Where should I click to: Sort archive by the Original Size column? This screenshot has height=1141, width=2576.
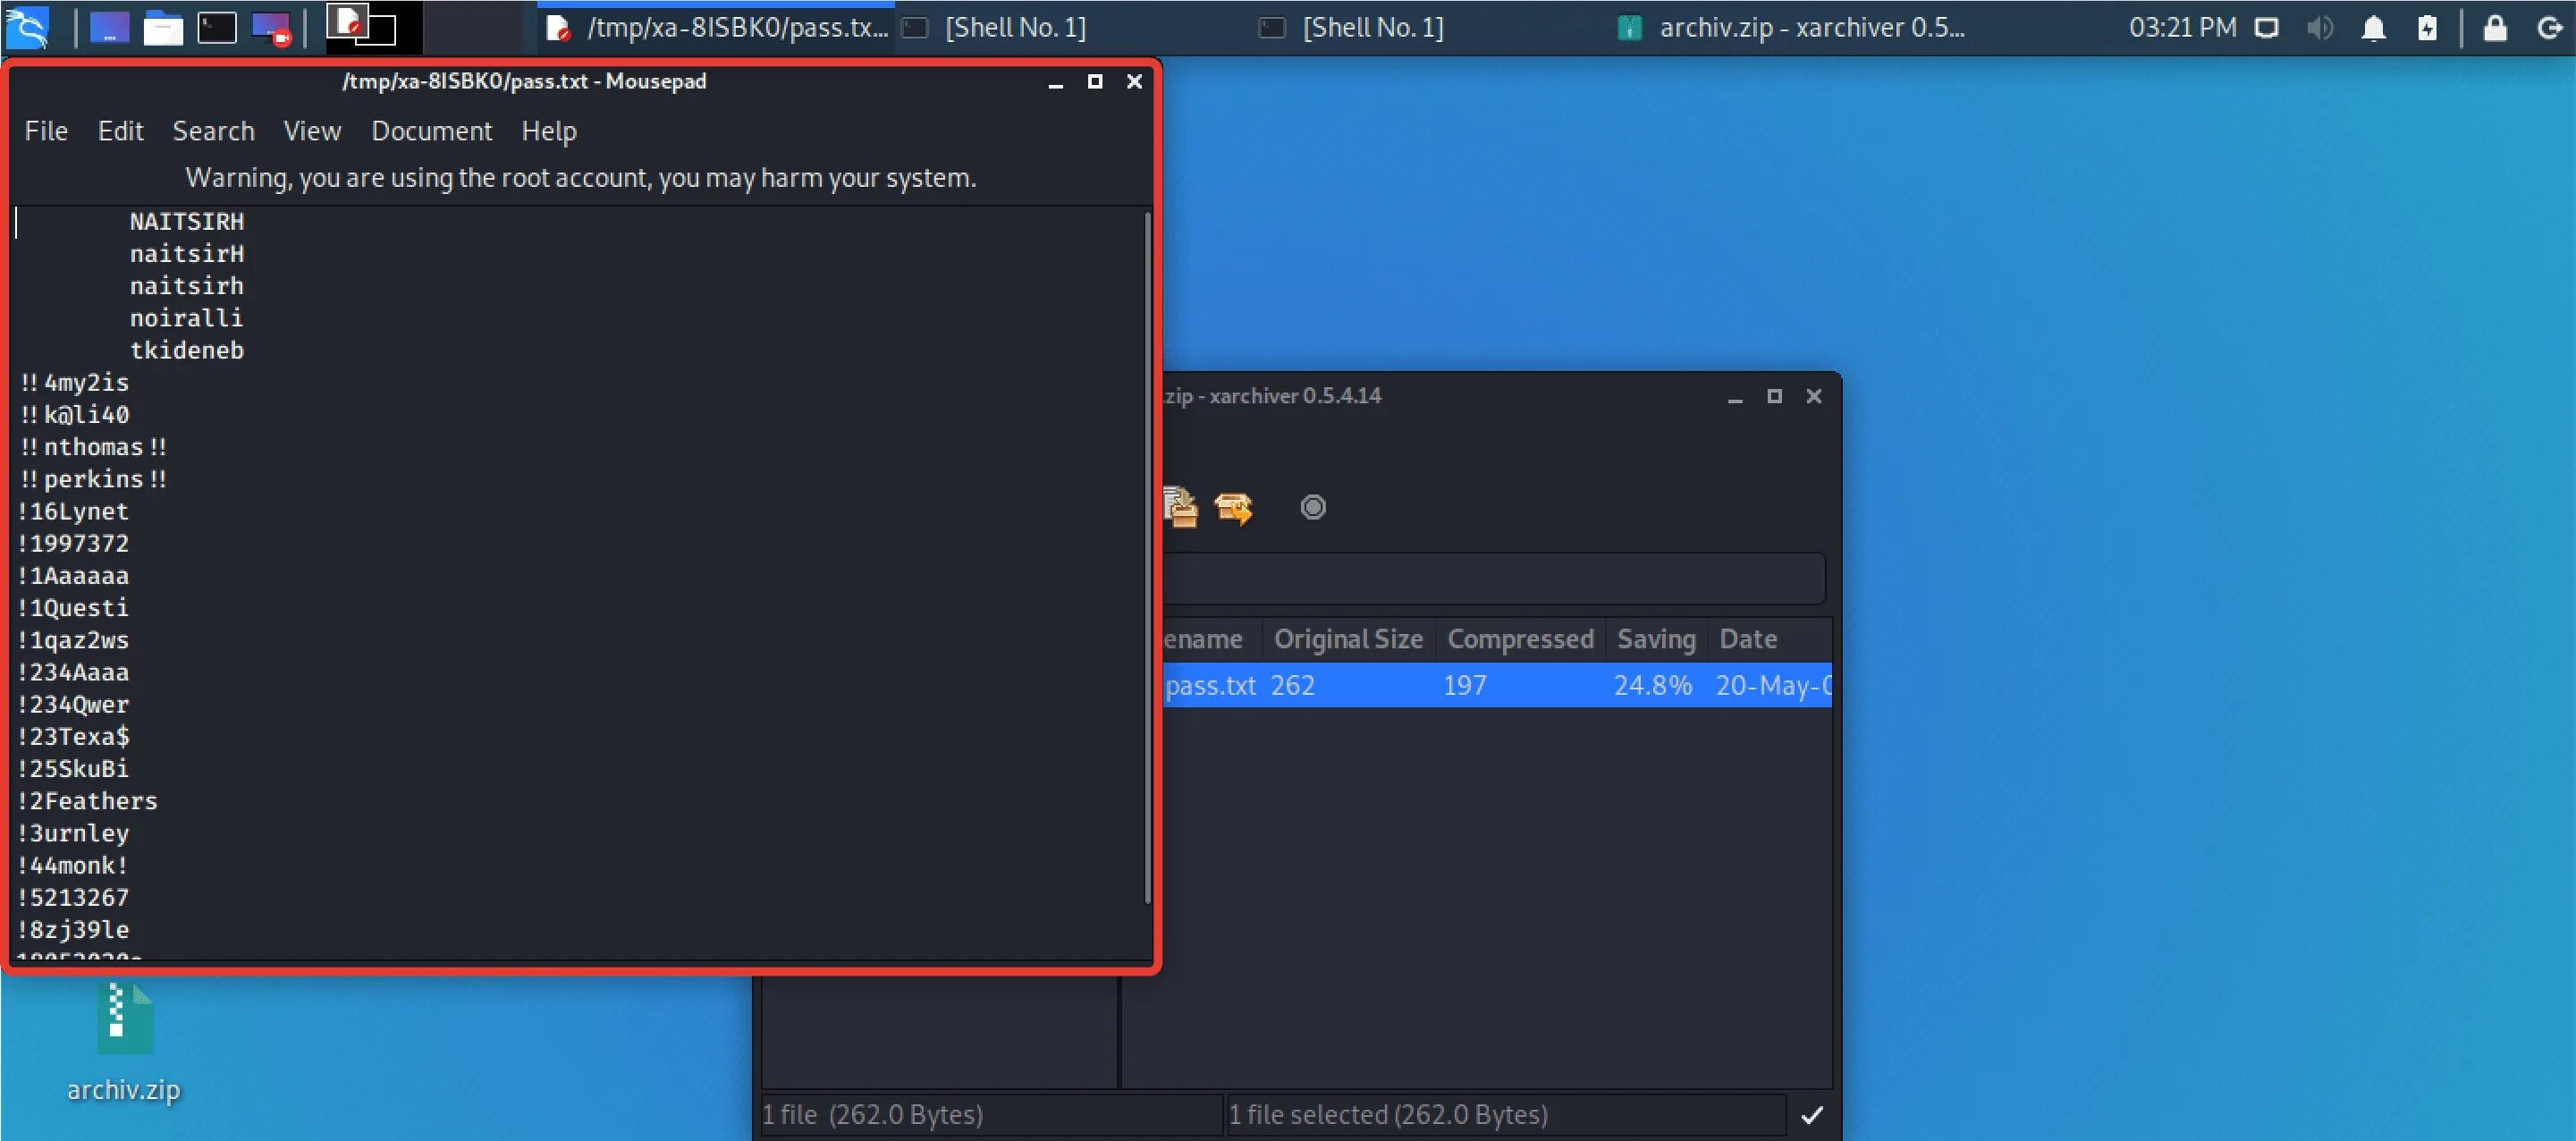1348,639
